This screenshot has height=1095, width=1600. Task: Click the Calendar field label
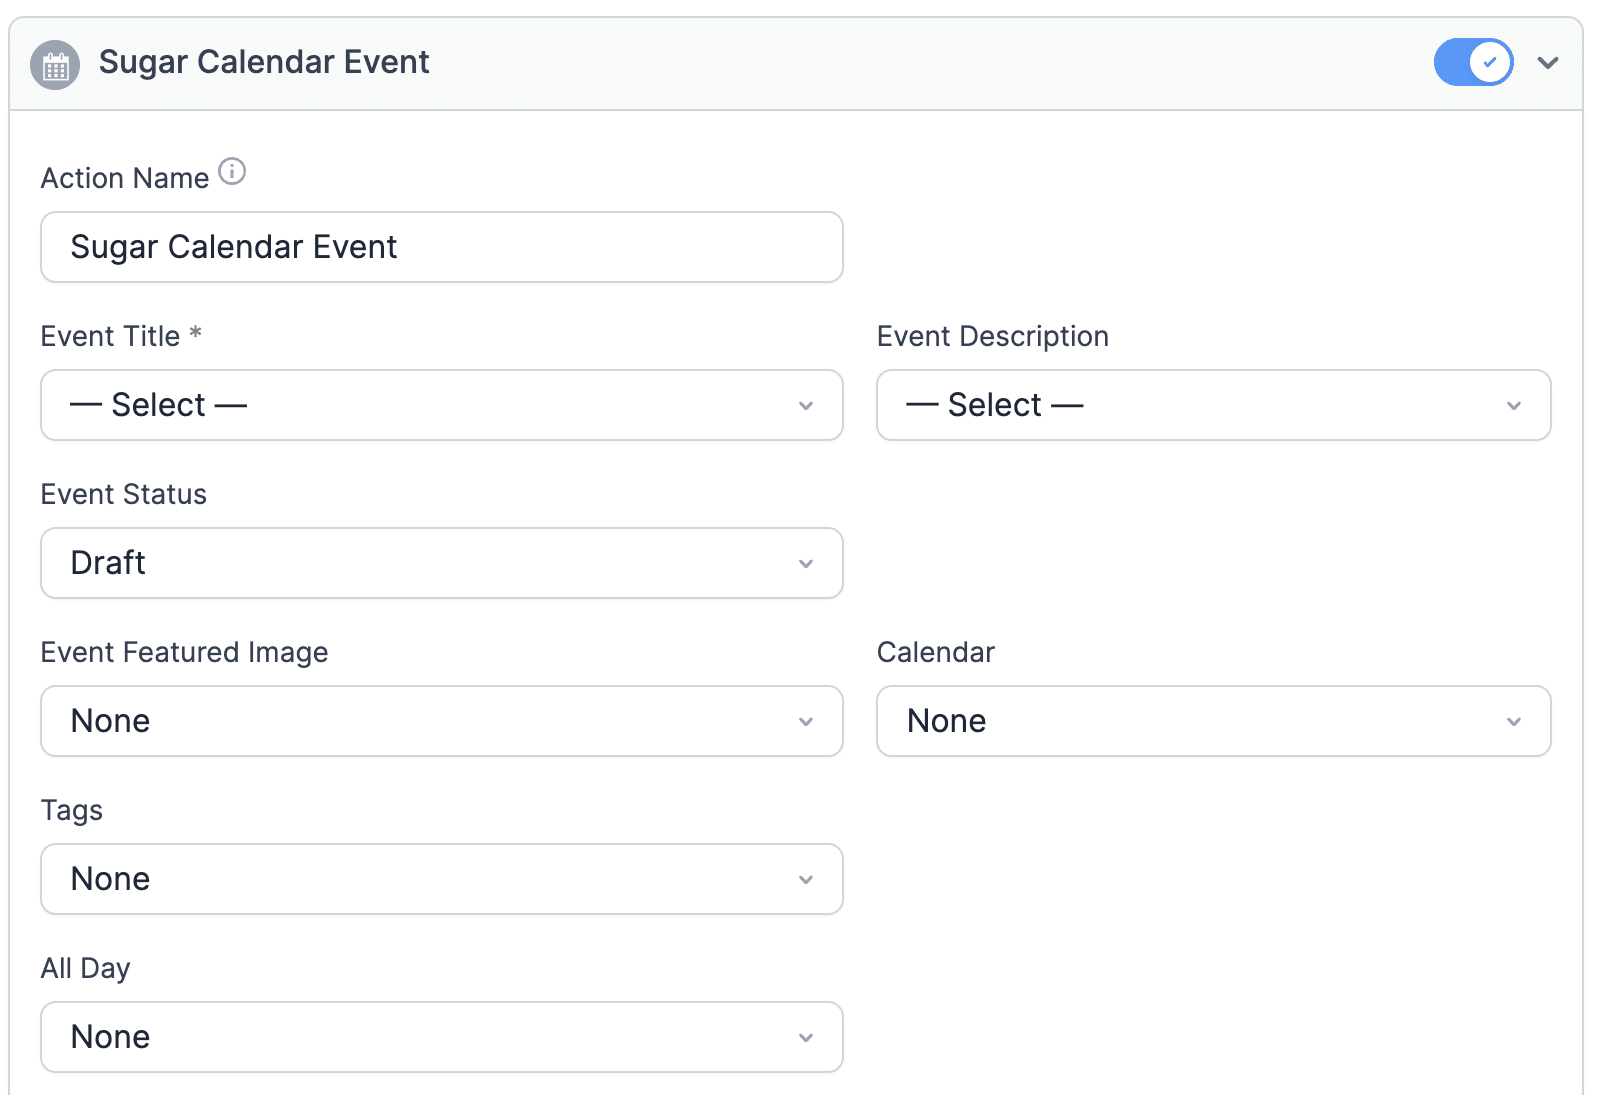tap(935, 652)
